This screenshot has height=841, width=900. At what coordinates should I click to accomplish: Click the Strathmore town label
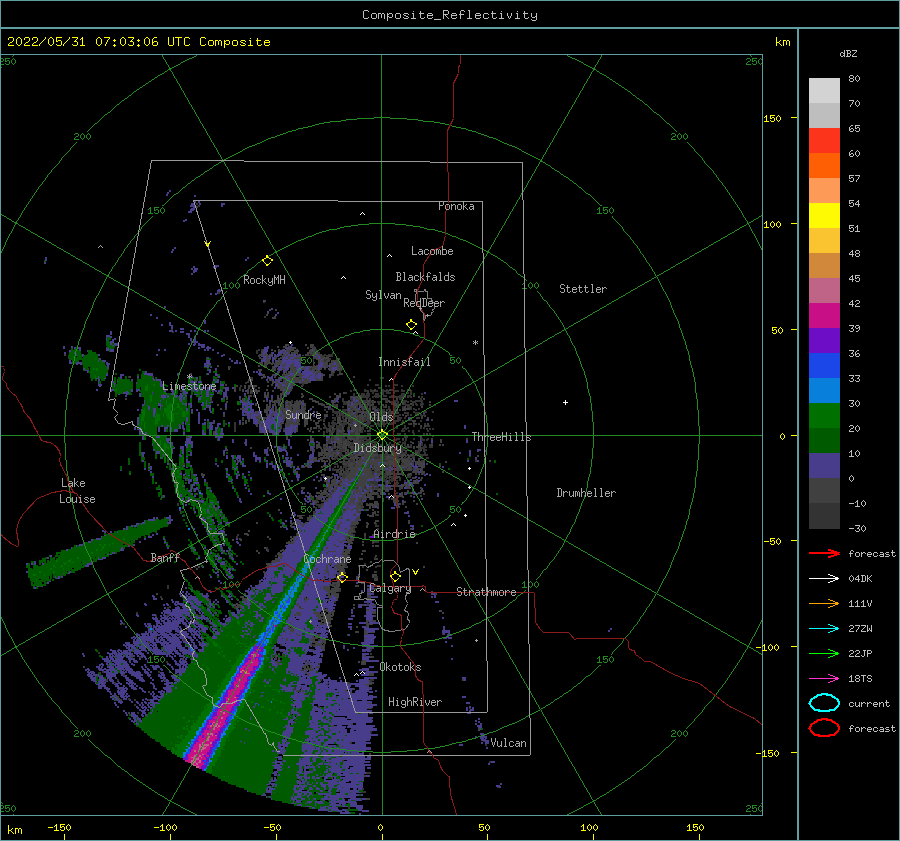tap(486, 592)
